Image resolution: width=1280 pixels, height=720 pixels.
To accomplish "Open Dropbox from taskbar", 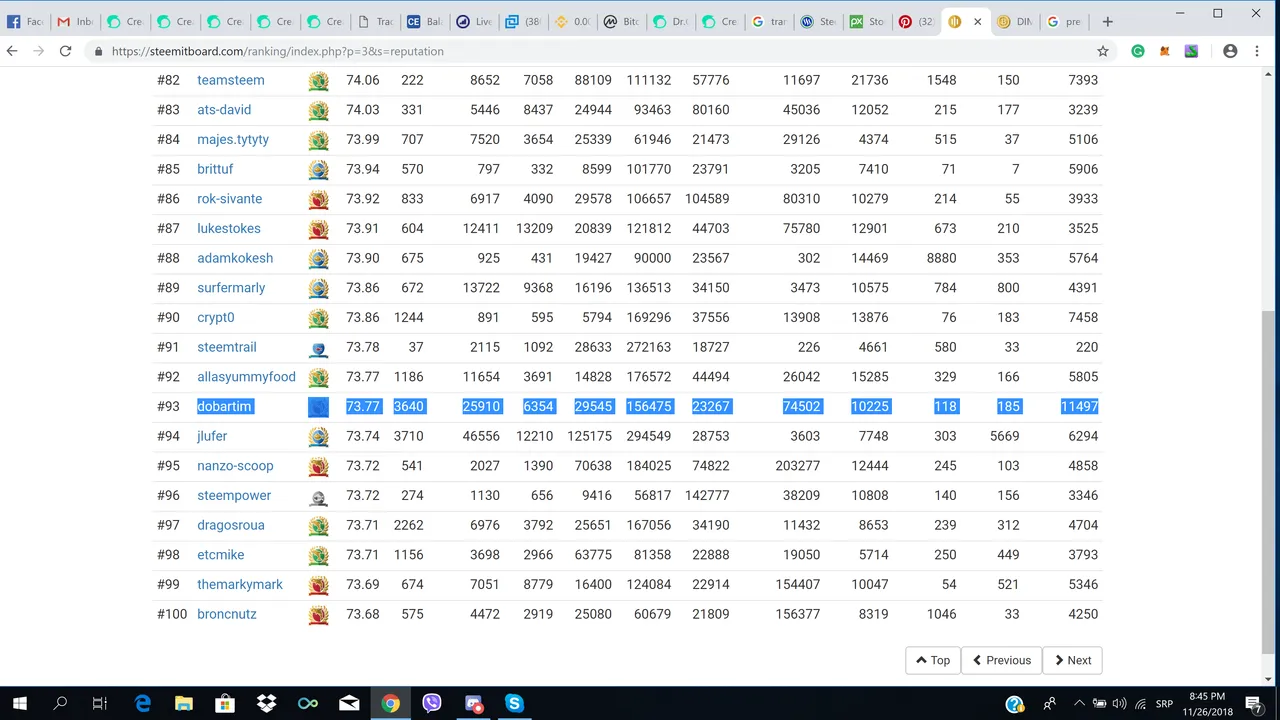I will pos(266,703).
